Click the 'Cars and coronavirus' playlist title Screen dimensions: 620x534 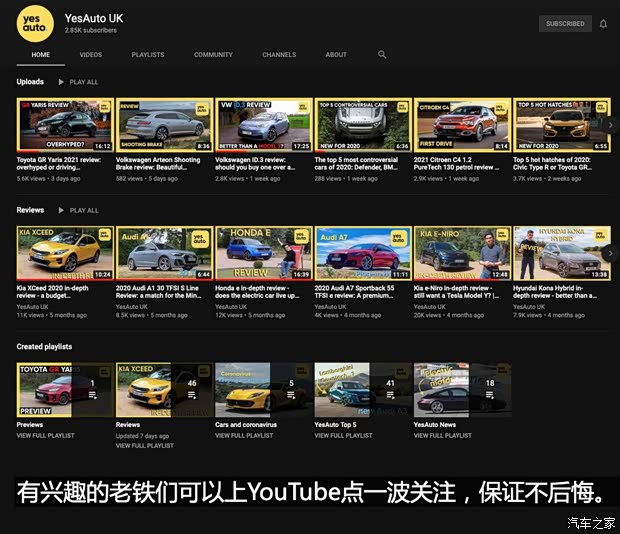246,425
